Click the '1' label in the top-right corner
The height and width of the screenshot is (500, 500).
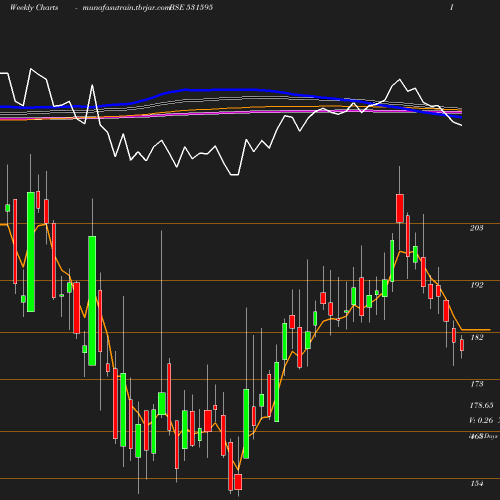(452, 7)
